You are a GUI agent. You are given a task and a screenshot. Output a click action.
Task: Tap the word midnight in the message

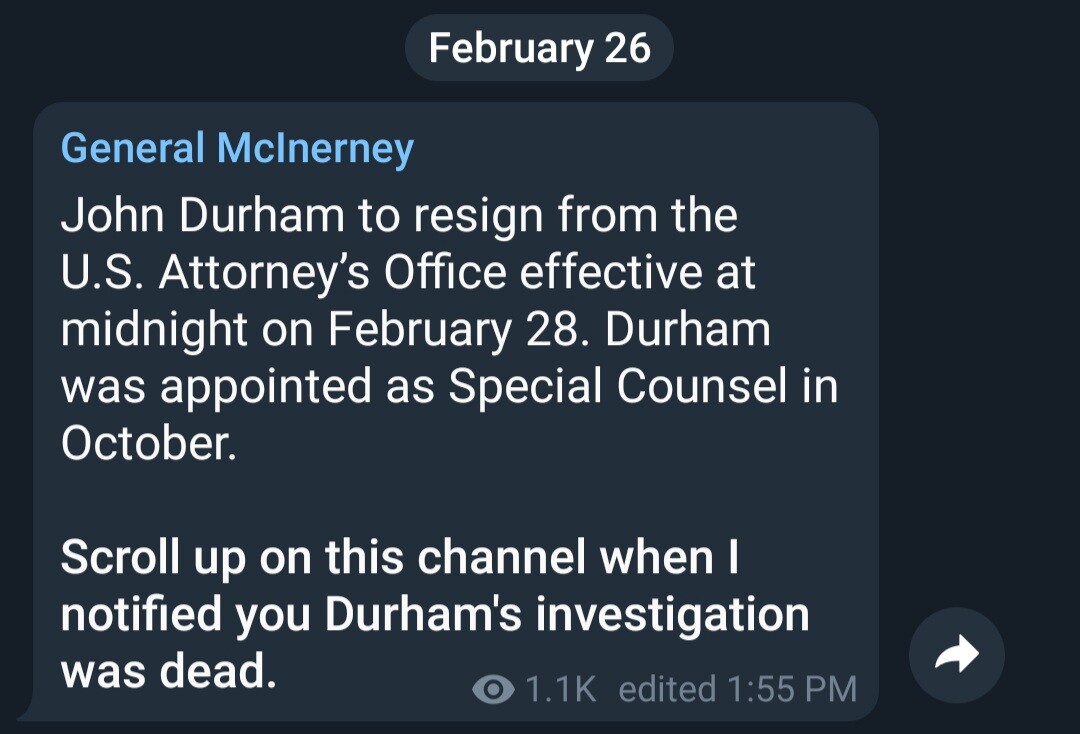[x=153, y=331]
